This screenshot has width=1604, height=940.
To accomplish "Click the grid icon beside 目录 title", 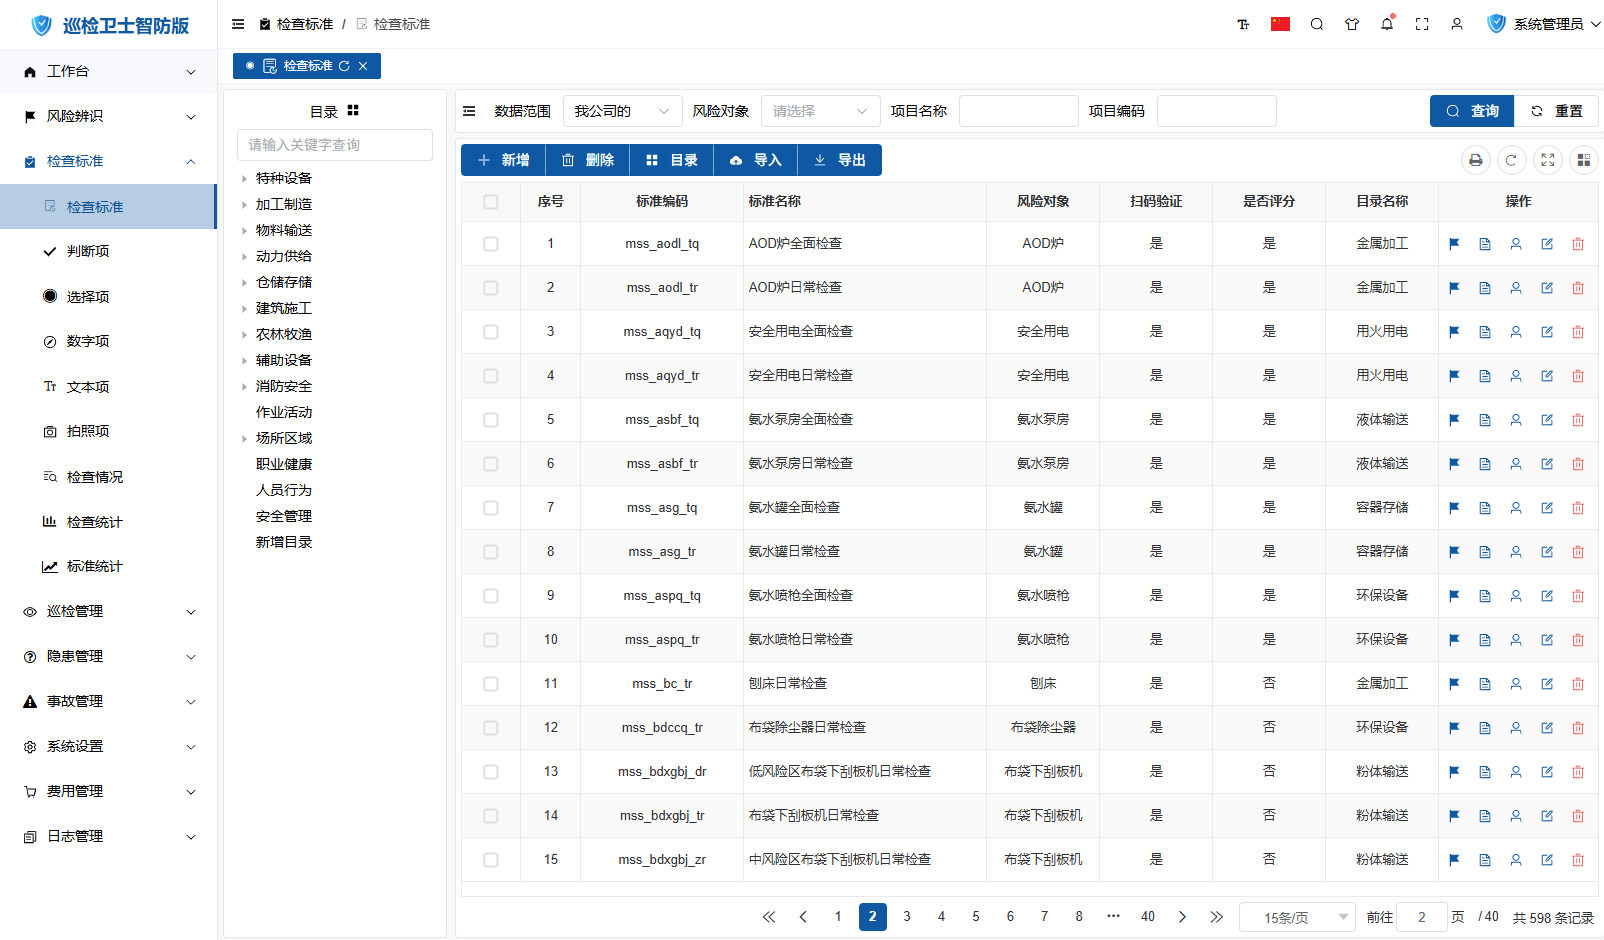I will pyautogui.click(x=353, y=110).
